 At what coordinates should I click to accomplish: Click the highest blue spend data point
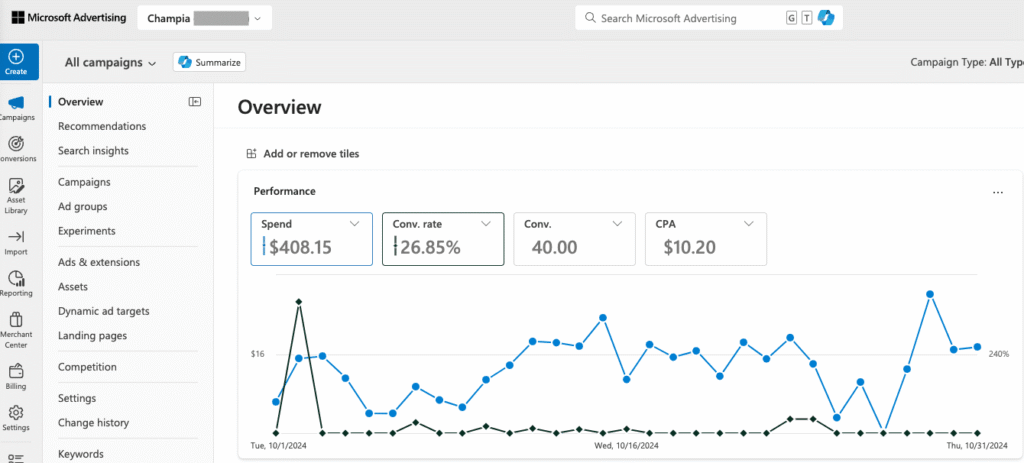pos(929,295)
